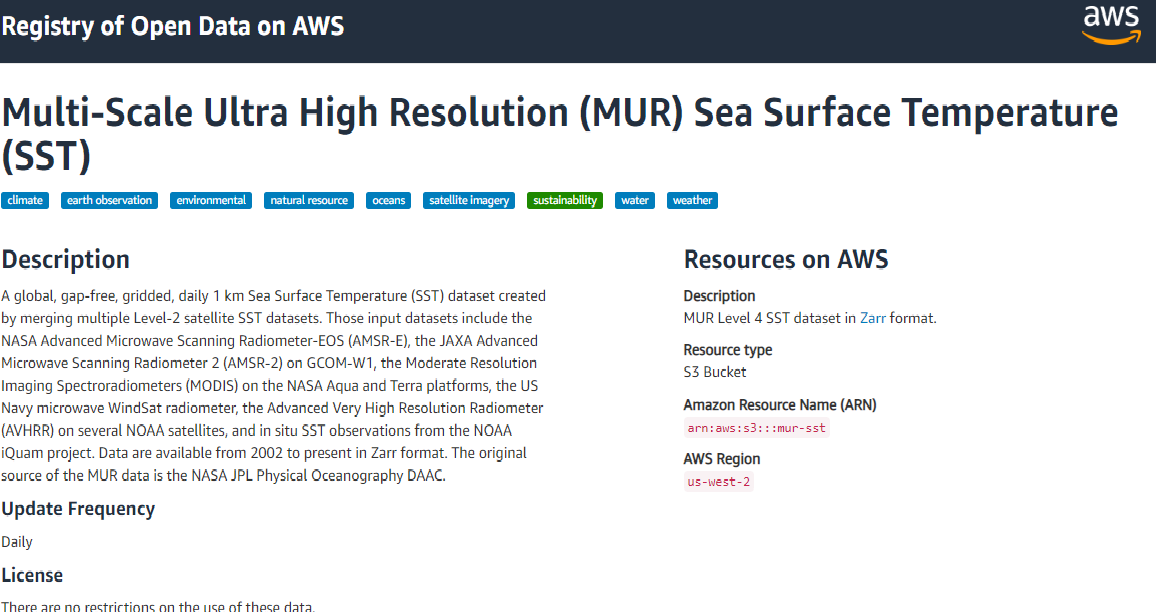Click the us-west-2 region code
Image resolution: width=1156 pixels, height=612 pixels.
(x=719, y=482)
